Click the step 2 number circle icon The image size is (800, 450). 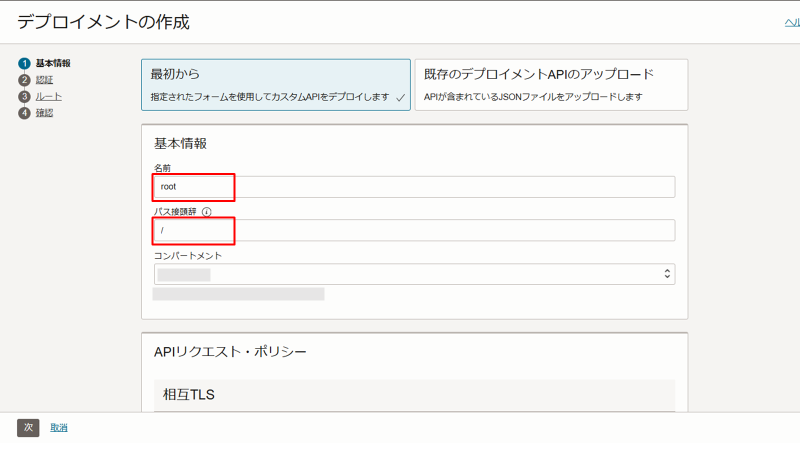tap(24, 80)
